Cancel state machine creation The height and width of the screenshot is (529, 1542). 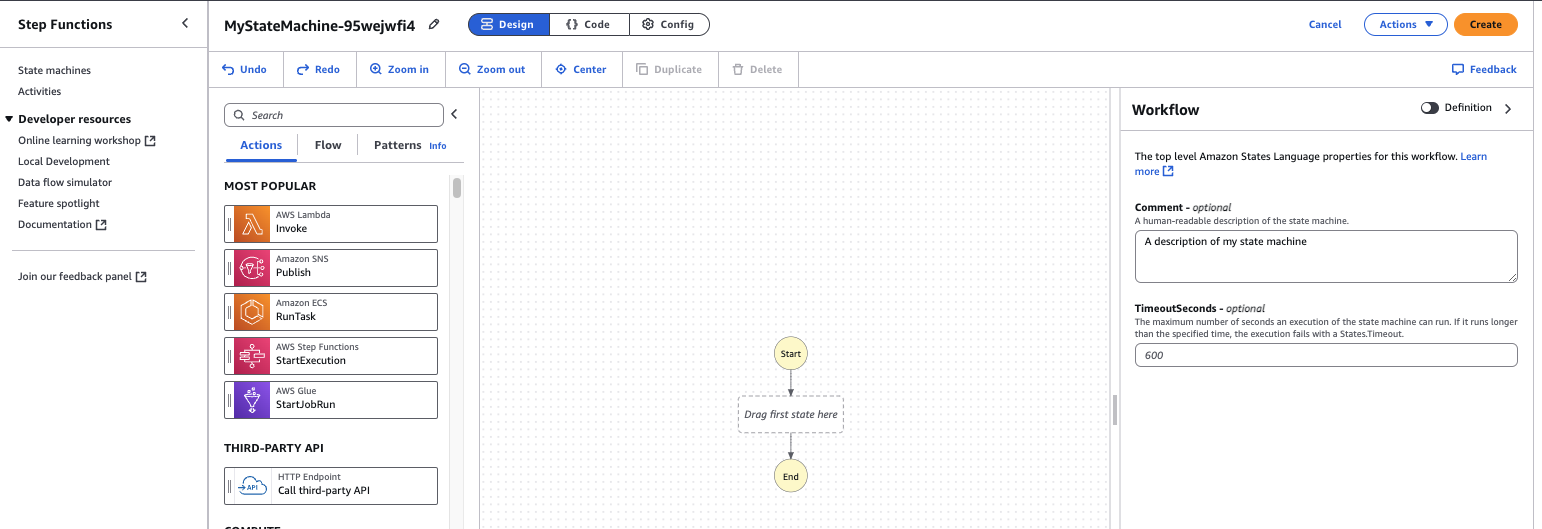pos(1325,24)
